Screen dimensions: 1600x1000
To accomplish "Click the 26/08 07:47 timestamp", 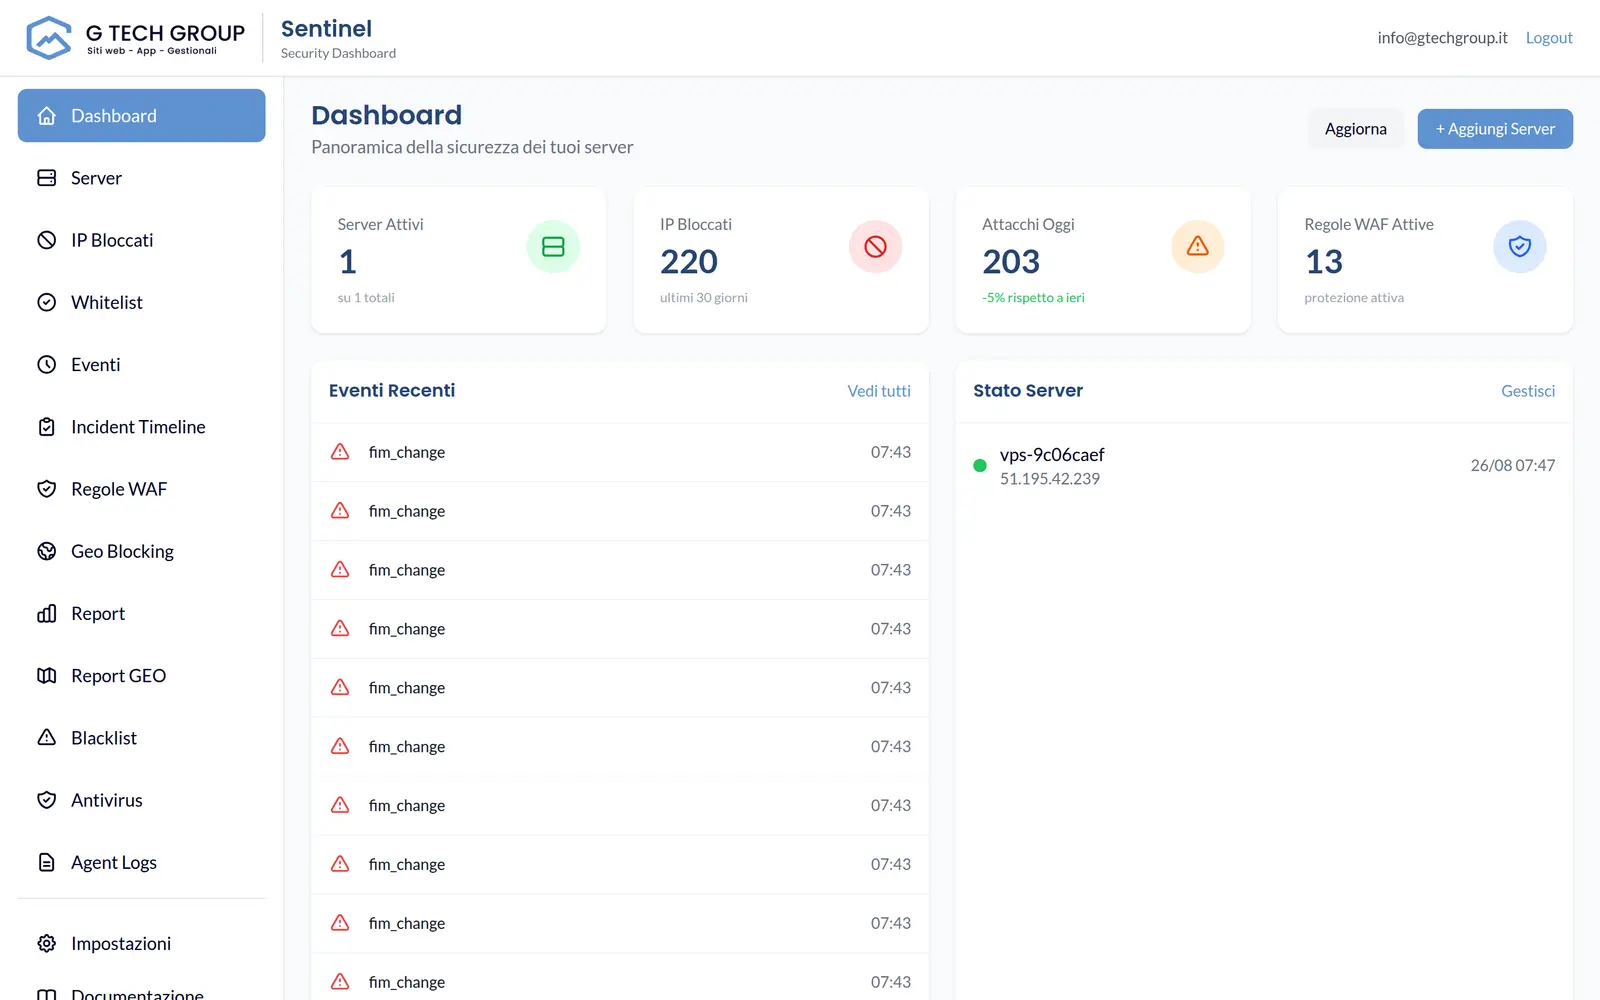I will (1513, 465).
